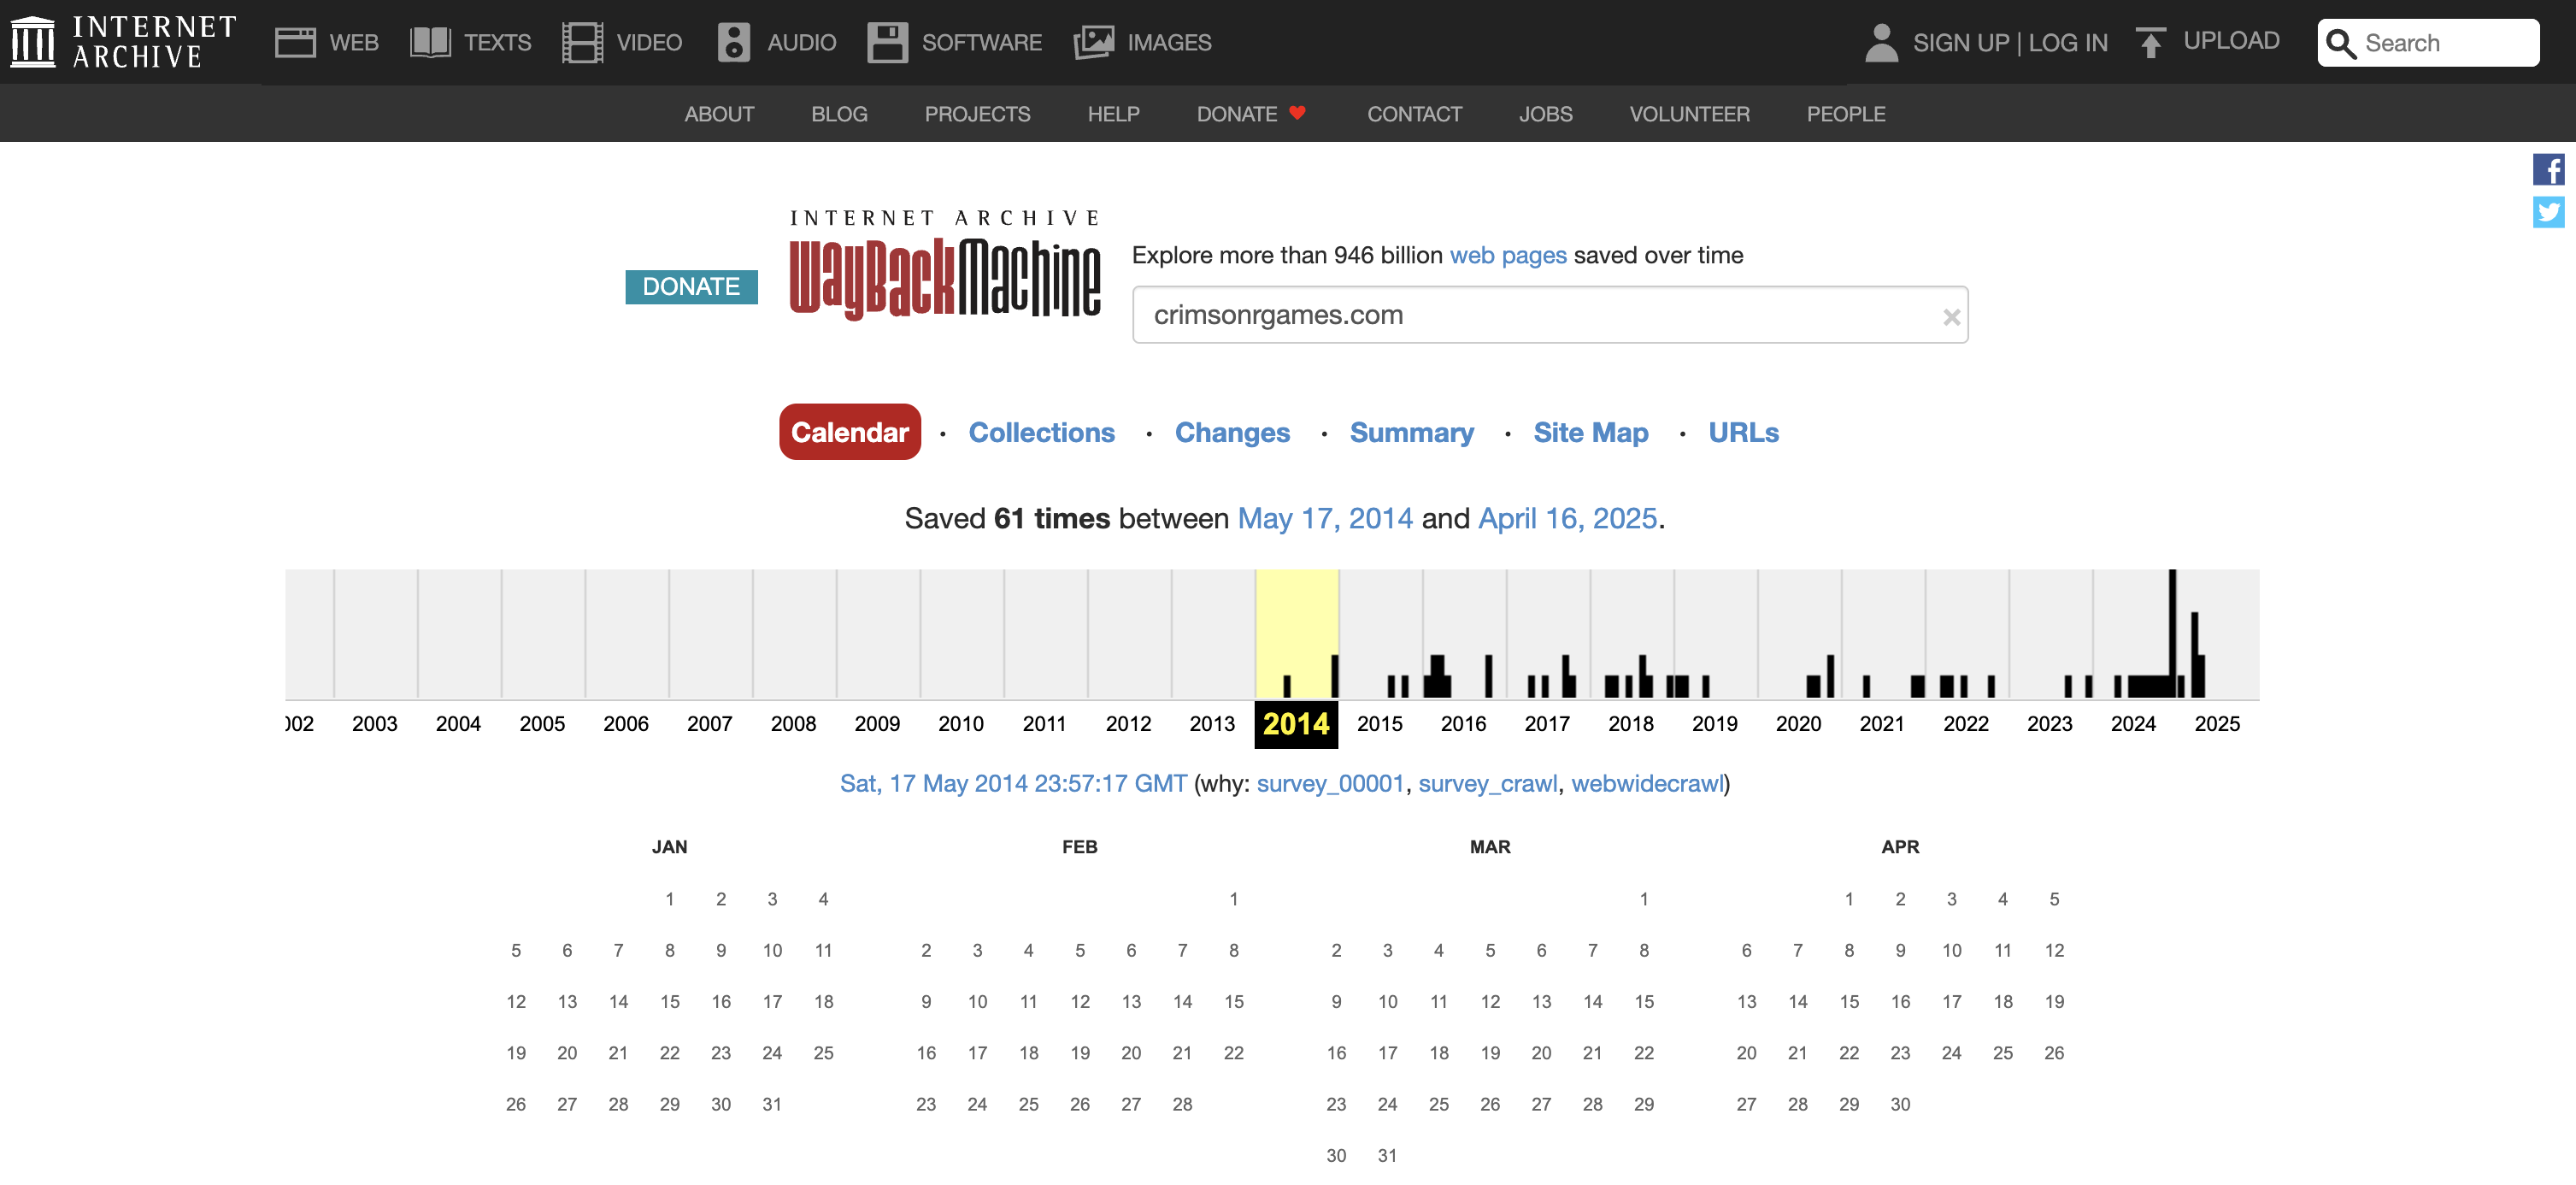The height and width of the screenshot is (1185, 2576).
Task: Clear the Wayback URL field
Action: tap(1951, 317)
